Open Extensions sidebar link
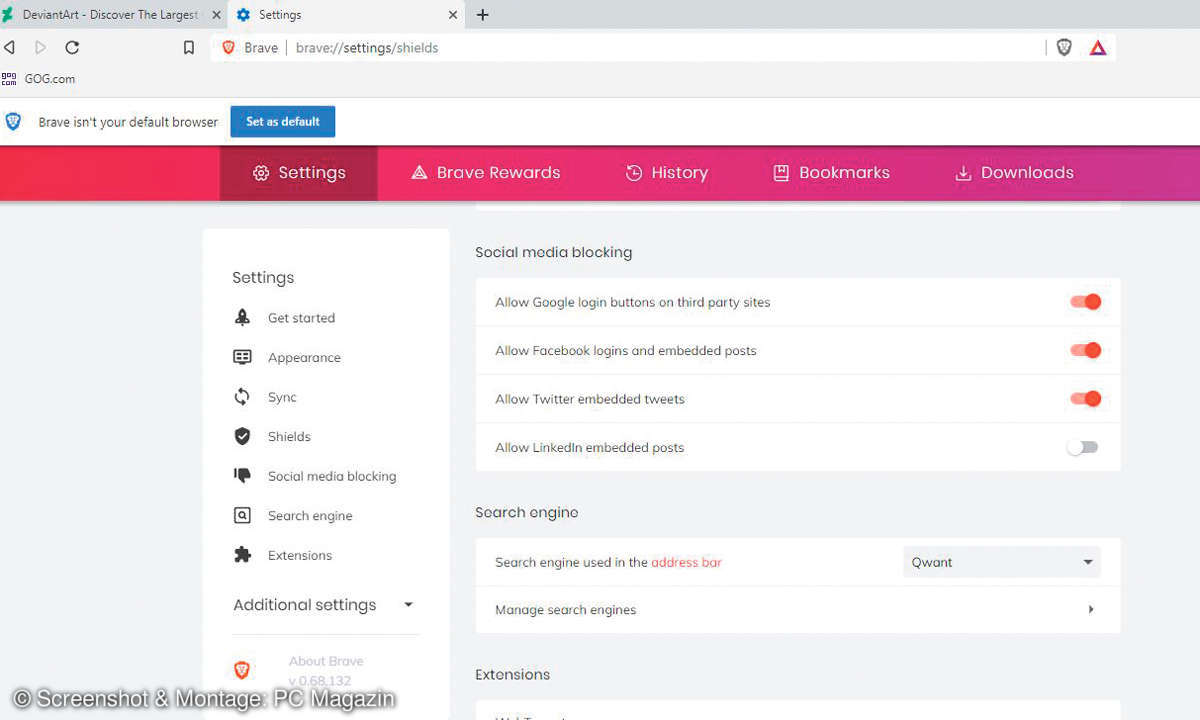1200x720 pixels. [300, 555]
